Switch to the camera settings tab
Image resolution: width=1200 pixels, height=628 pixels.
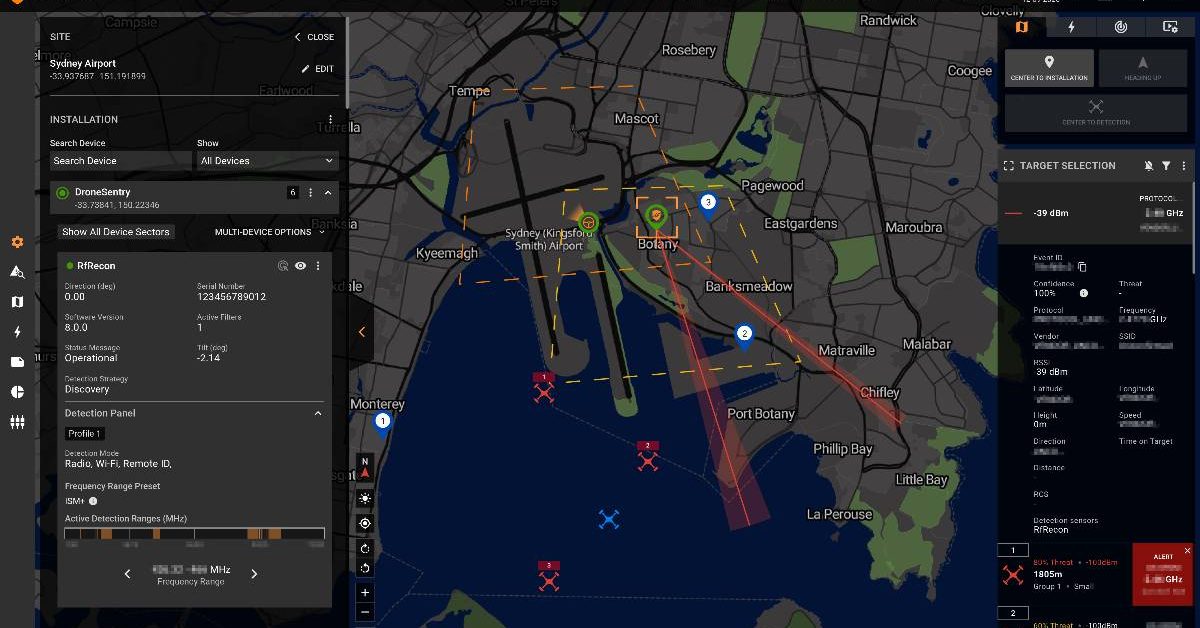[1170, 27]
